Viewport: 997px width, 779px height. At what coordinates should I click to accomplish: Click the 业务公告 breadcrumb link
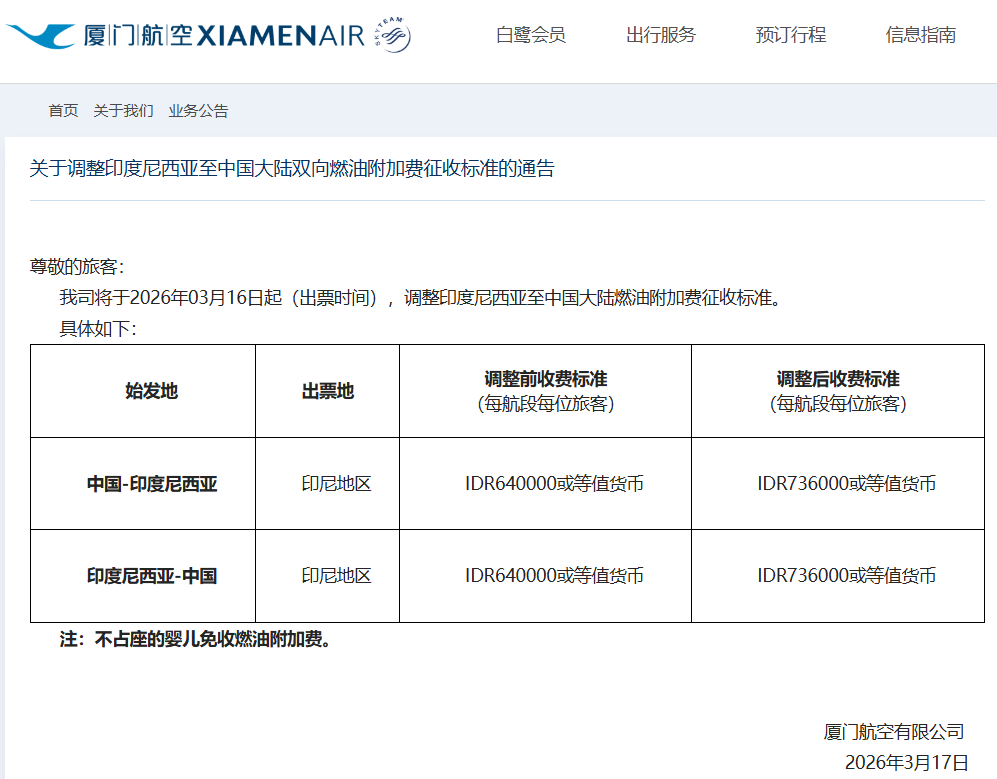(198, 111)
